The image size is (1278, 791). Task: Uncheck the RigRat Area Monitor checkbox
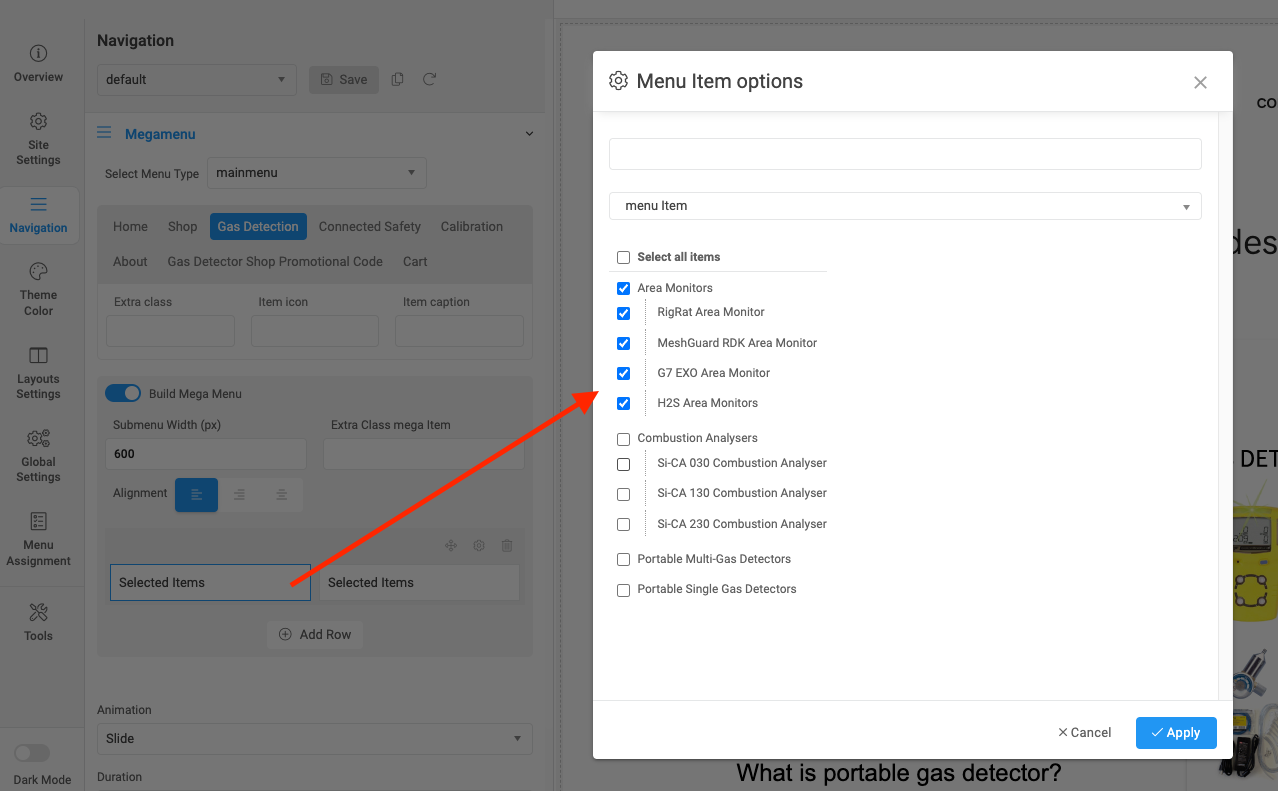(624, 313)
